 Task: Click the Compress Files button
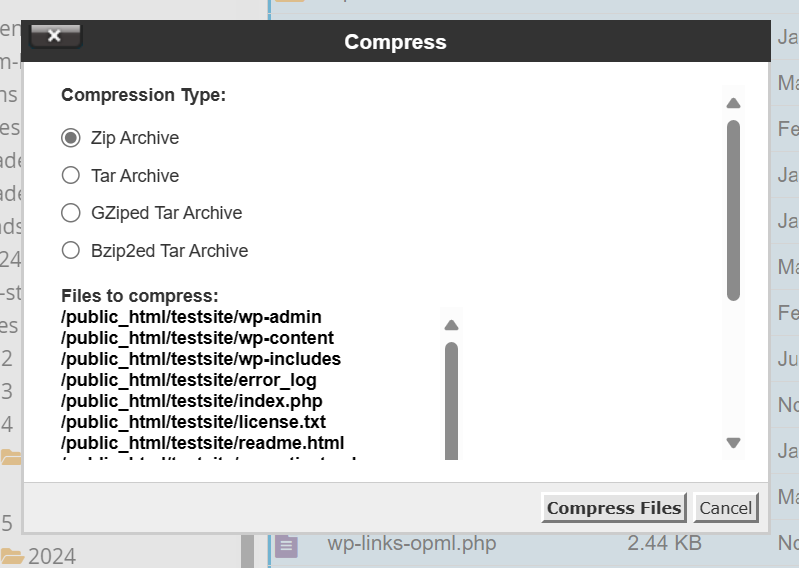coord(614,508)
